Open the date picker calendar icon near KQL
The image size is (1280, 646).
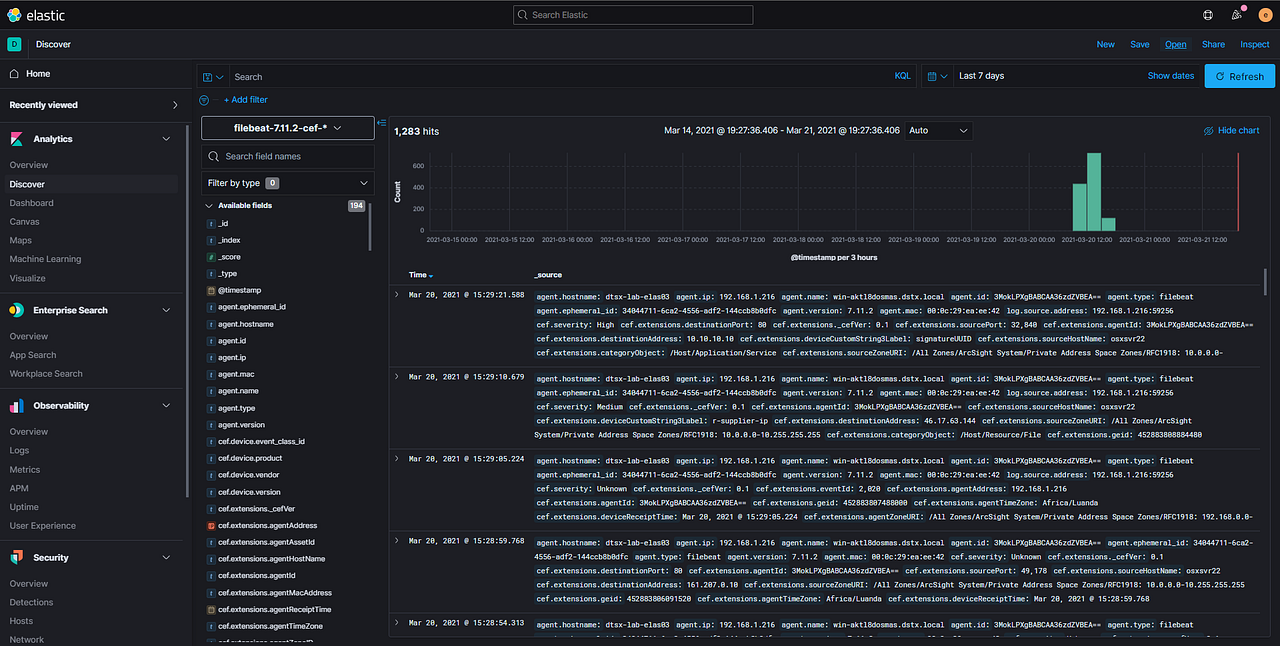coord(932,76)
